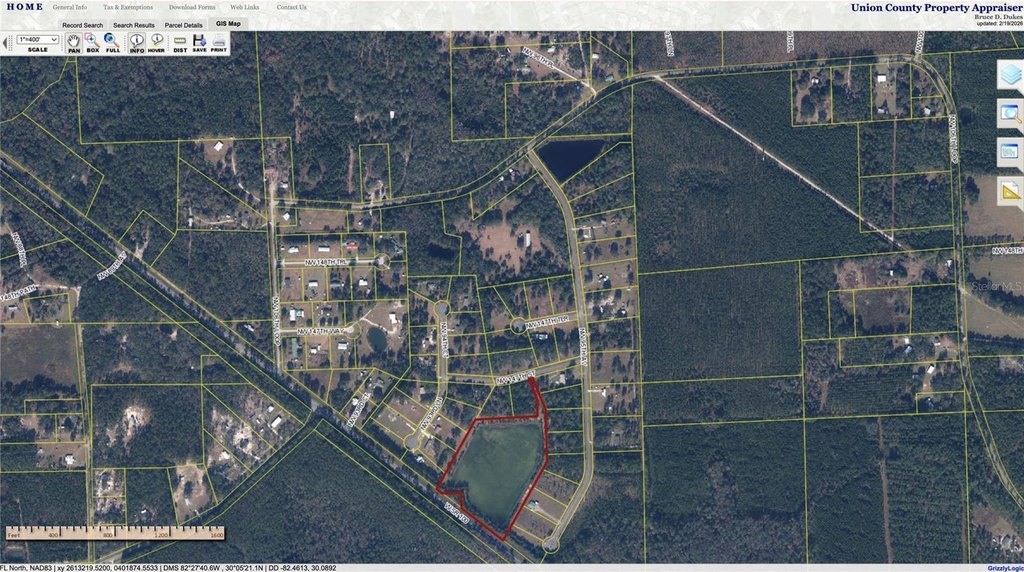Activate the Box zoom tool
This screenshot has width=1024, height=572.
(x=92, y=42)
